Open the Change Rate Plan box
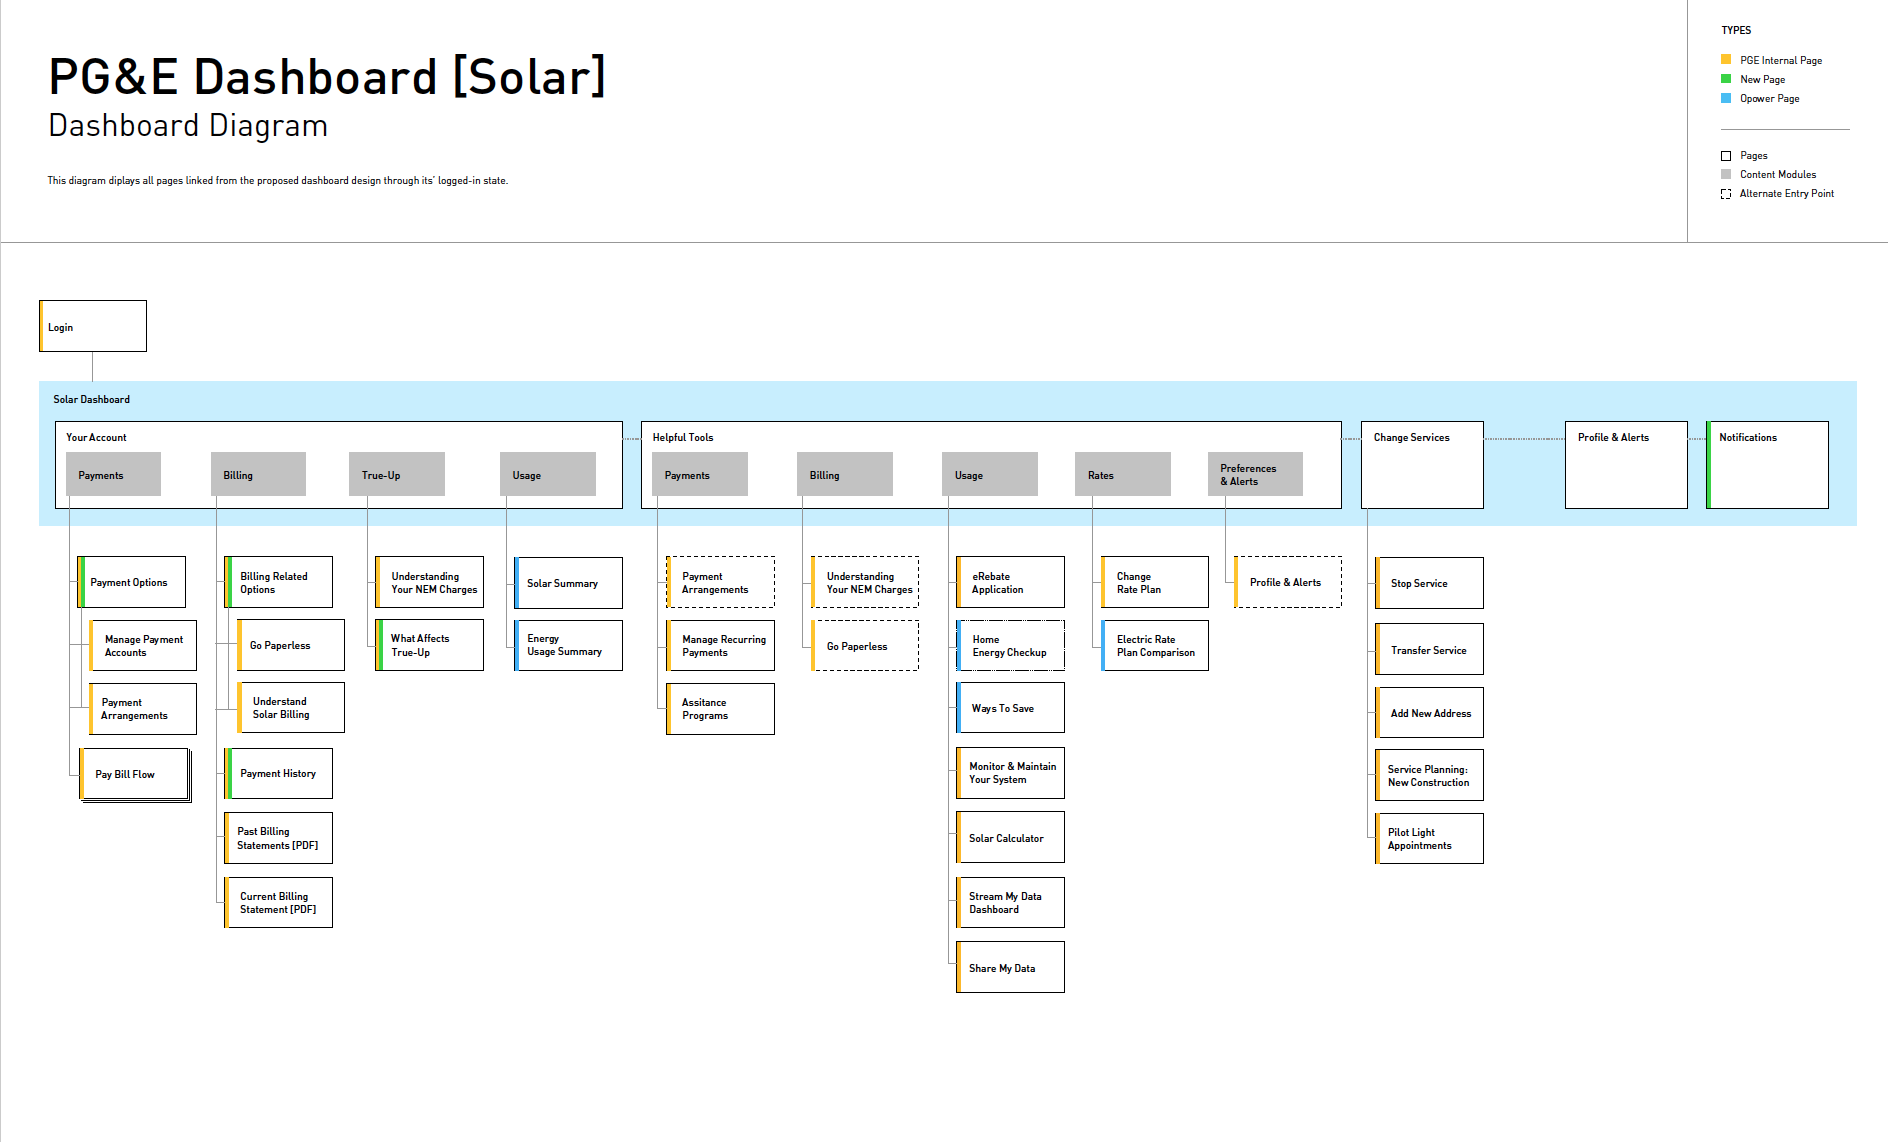The image size is (1888, 1142). point(1155,582)
